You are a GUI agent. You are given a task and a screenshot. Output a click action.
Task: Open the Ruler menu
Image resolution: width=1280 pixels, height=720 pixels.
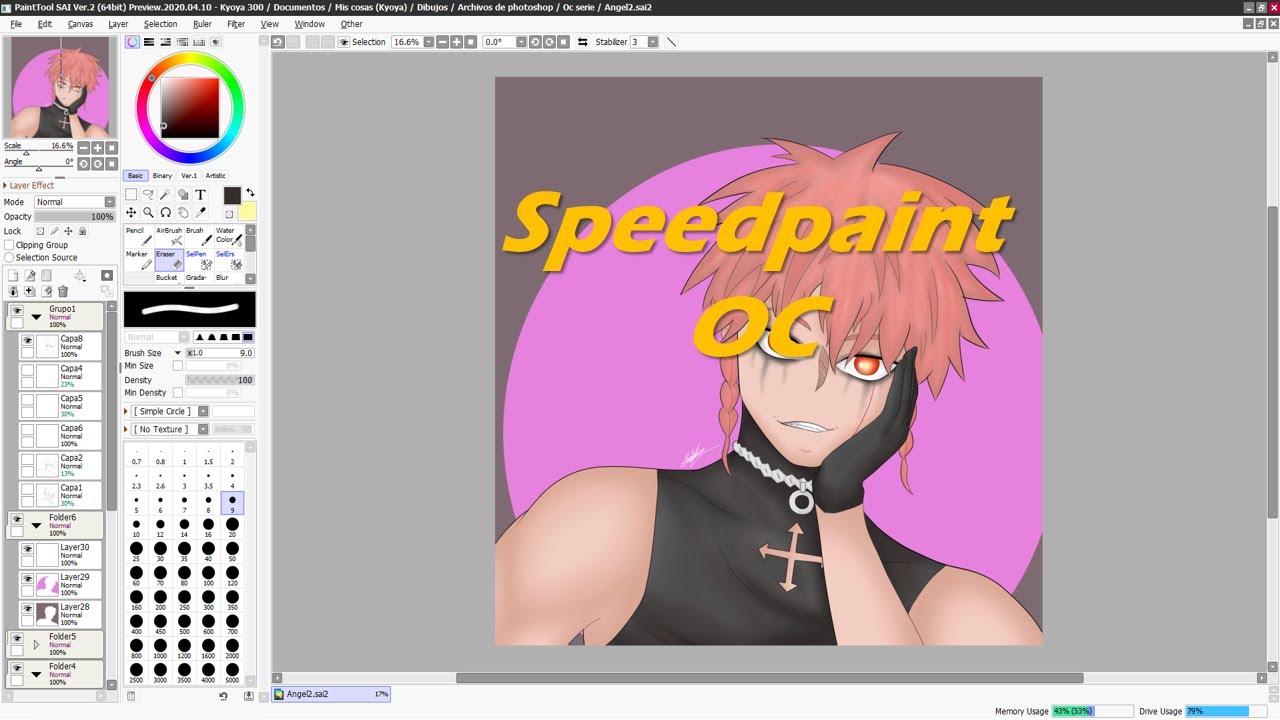point(202,24)
